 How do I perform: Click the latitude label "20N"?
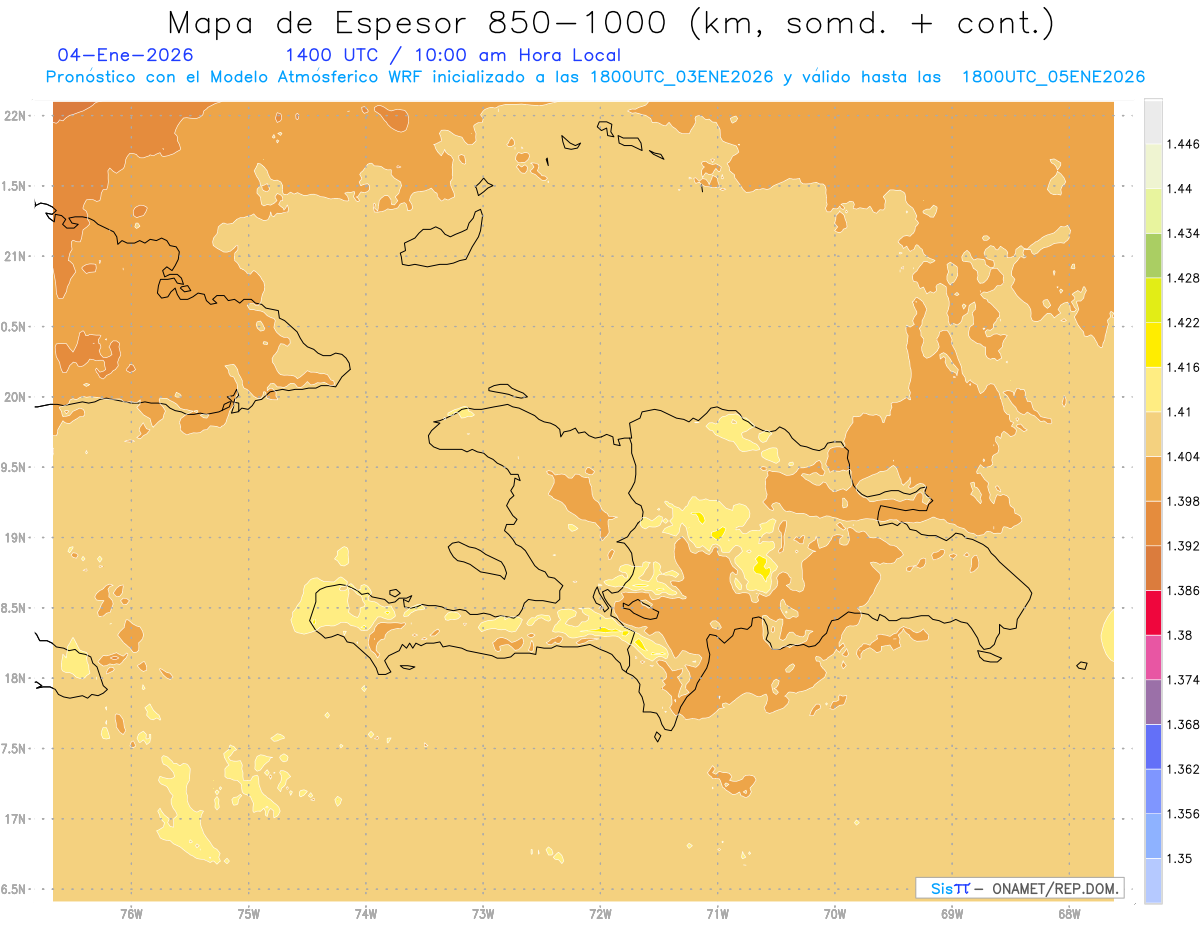(17, 397)
